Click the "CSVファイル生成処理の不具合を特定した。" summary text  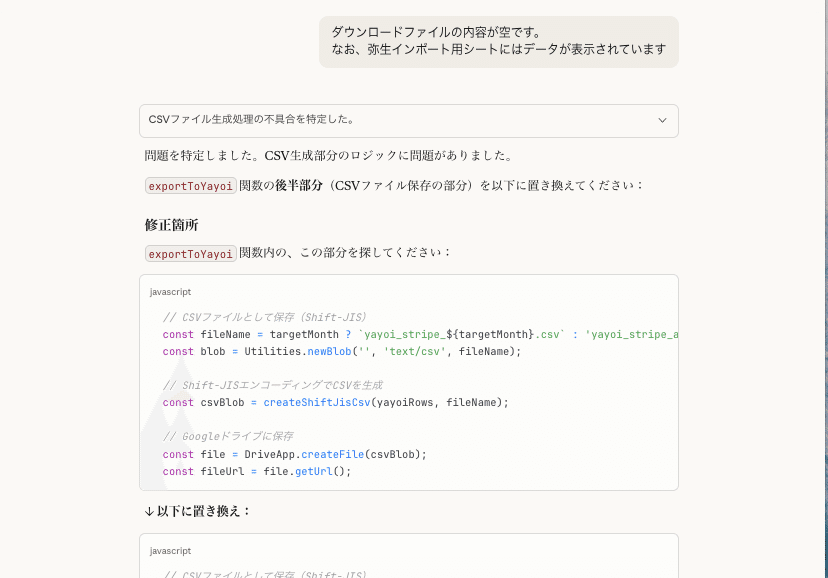click(252, 120)
